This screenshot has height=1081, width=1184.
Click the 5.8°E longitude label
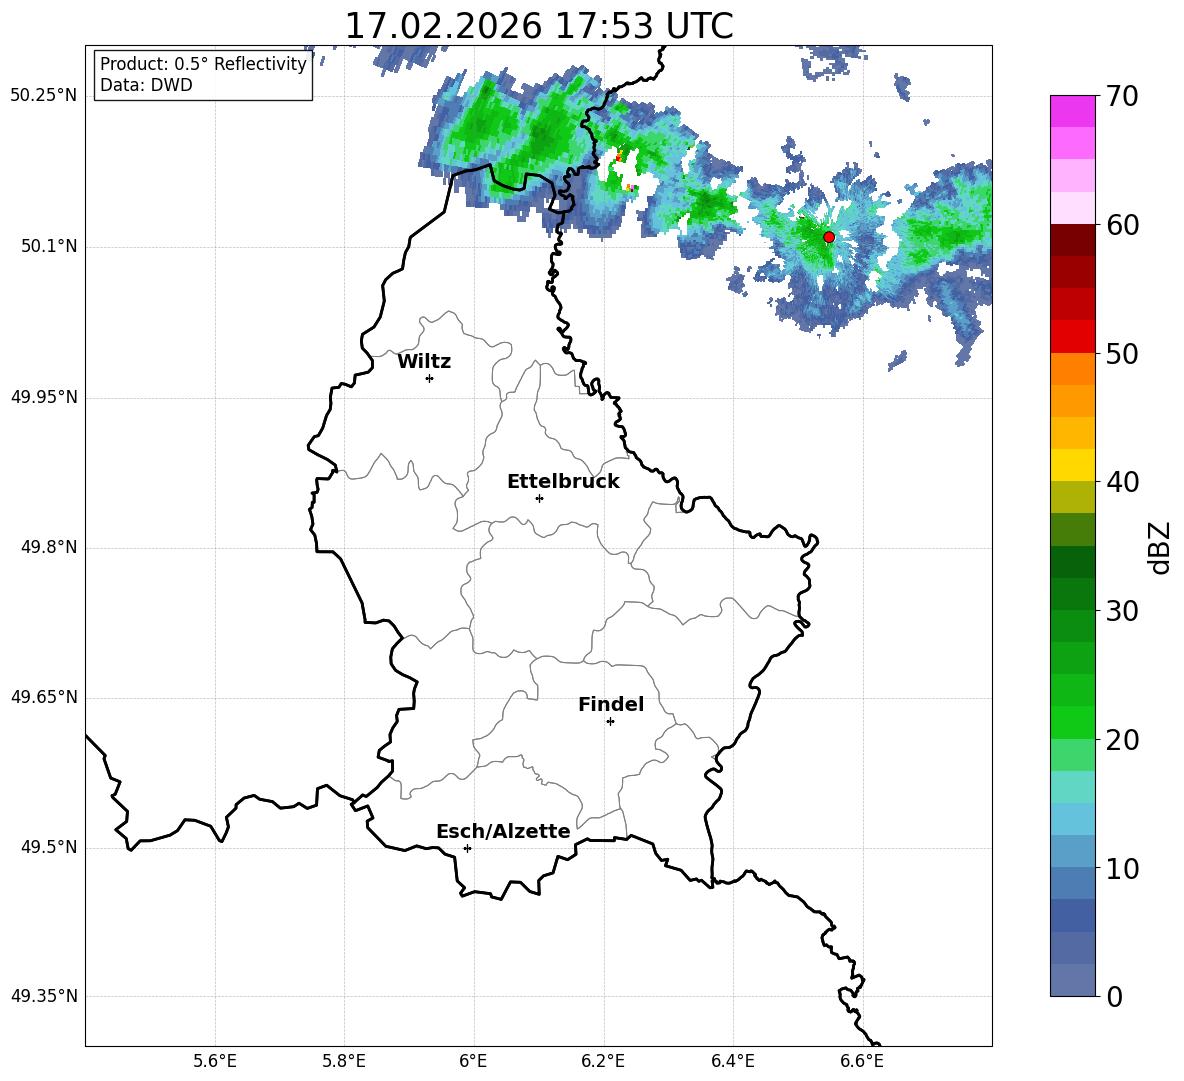coord(344,1061)
